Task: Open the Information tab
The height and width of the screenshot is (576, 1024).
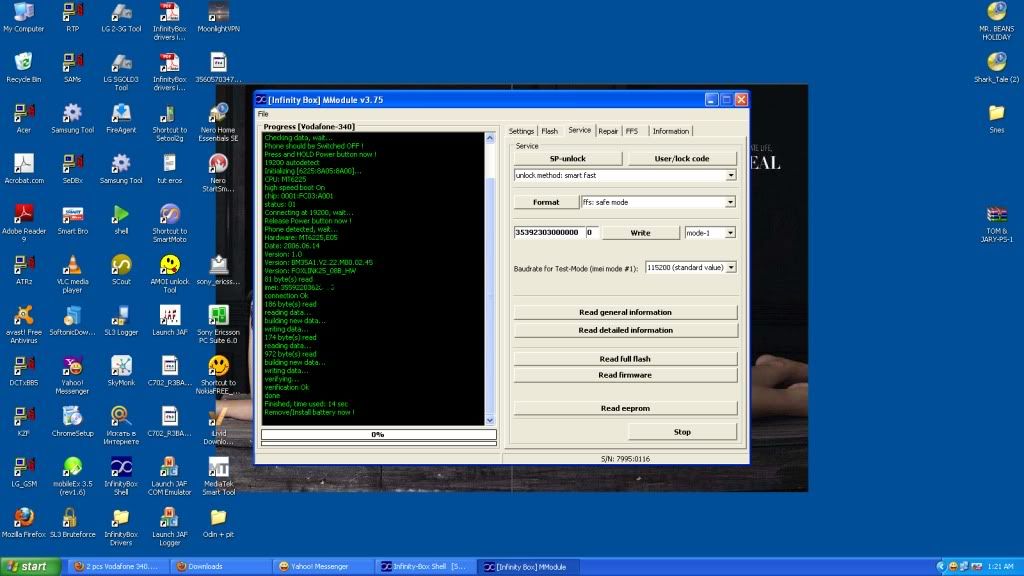Action: tap(671, 131)
